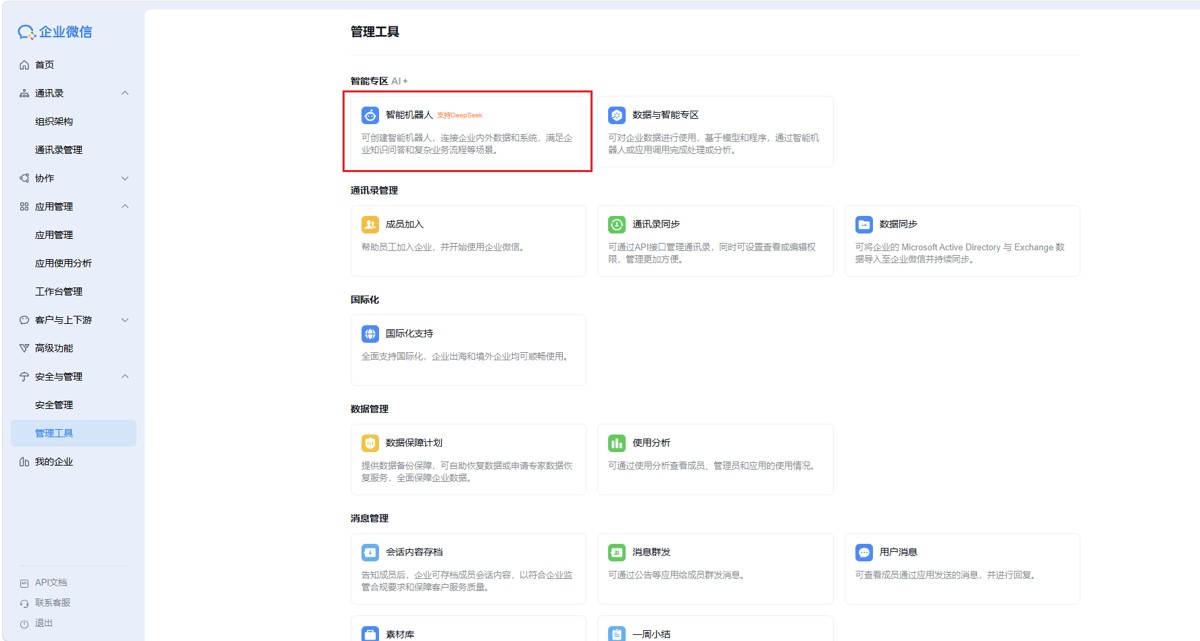This screenshot has width=1200, height=641.
Task: Click the 数据与智能专区 cube icon
Action: pyautogui.click(x=617, y=115)
